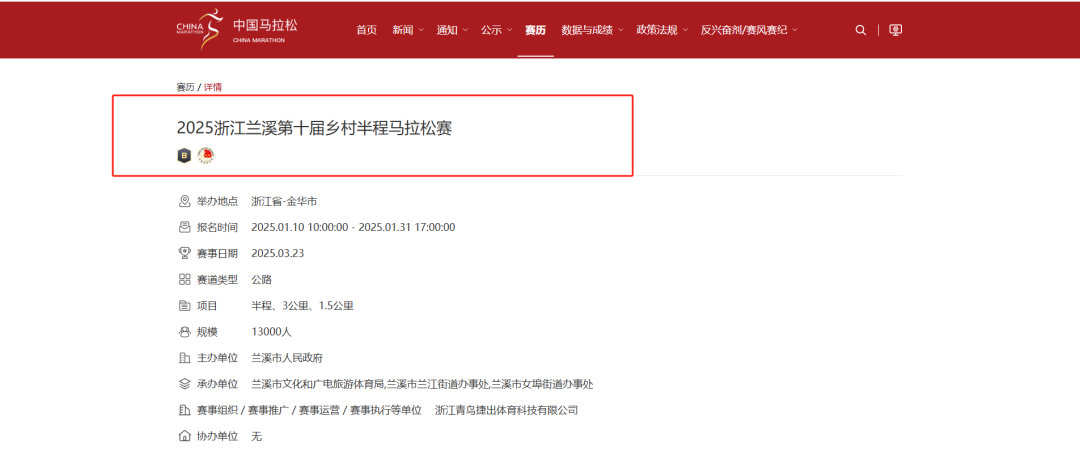Expand the 通知 dropdown menu
Screen dimensions: 1080x475
coord(451,30)
